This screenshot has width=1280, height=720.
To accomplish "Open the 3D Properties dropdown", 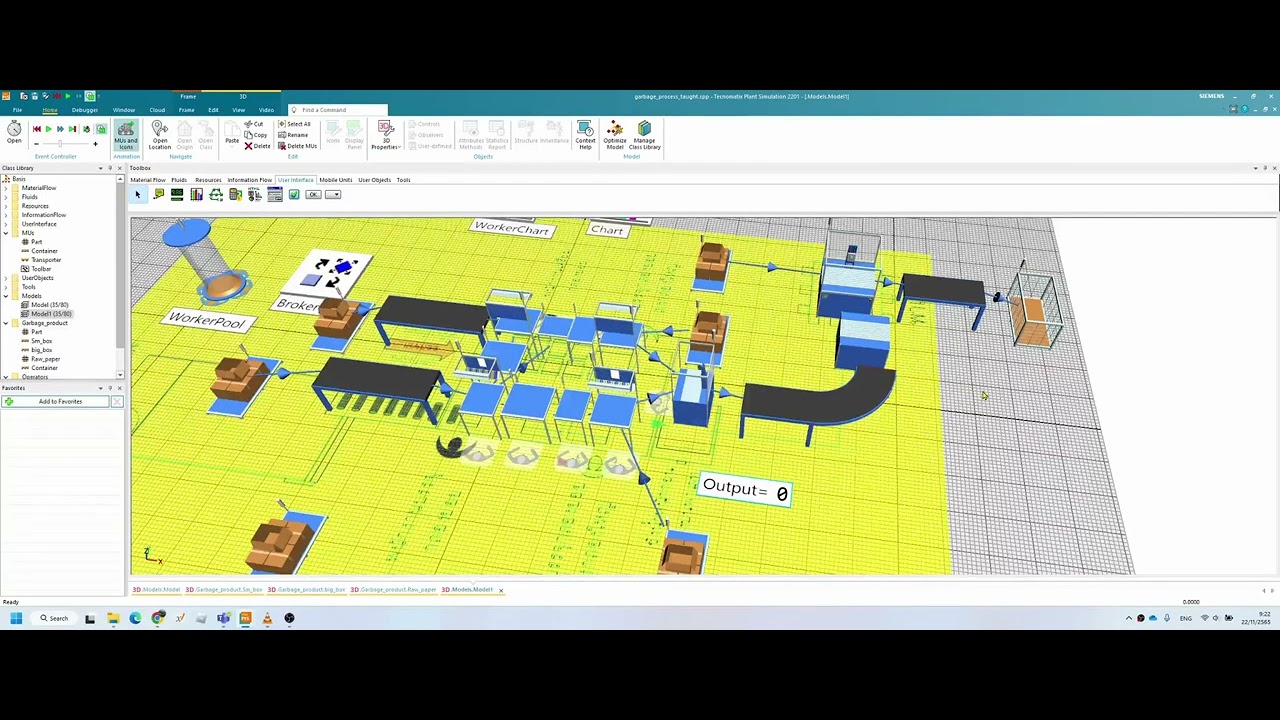I will [x=386, y=135].
